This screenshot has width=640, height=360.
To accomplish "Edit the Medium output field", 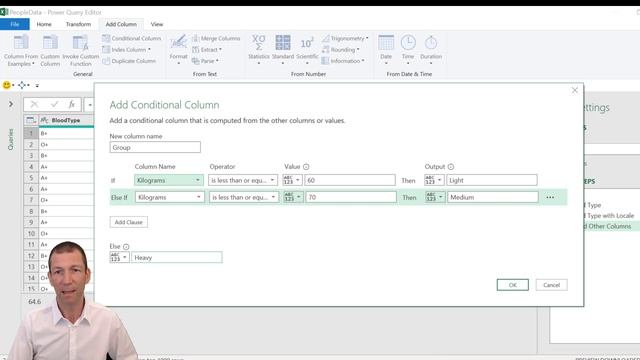I will (x=493, y=197).
